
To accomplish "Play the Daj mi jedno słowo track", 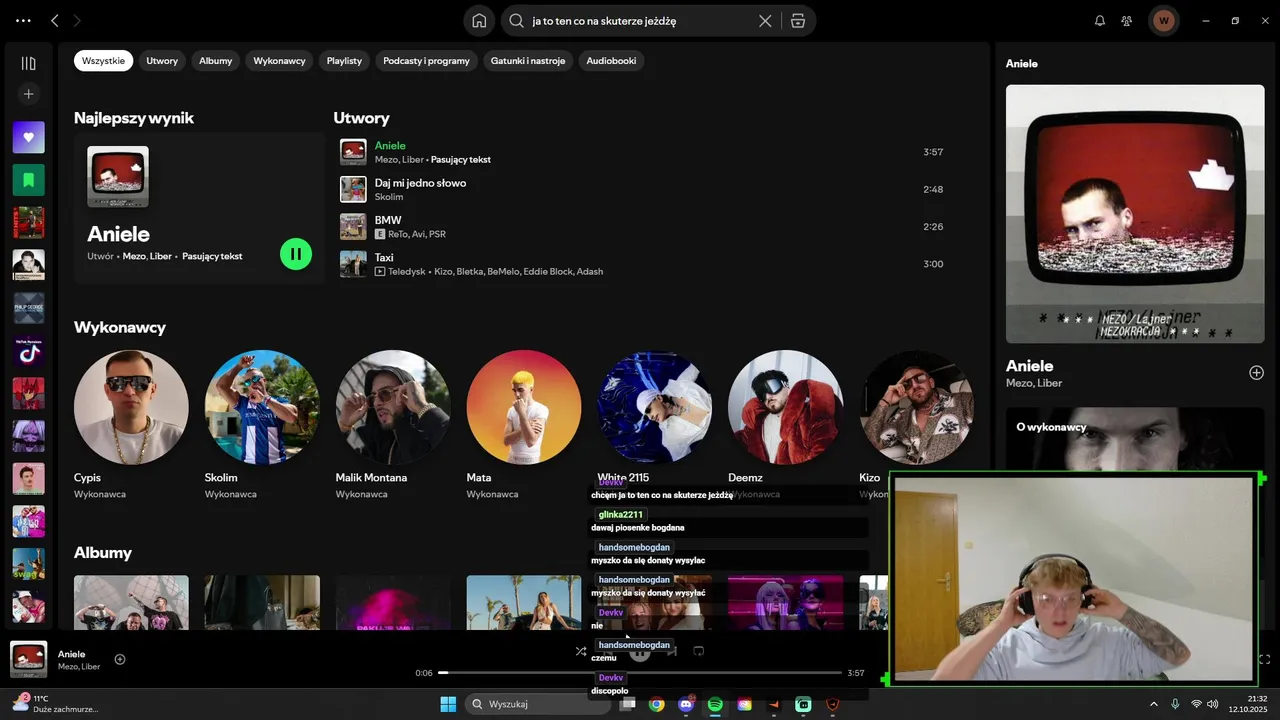I will [x=645, y=189].
